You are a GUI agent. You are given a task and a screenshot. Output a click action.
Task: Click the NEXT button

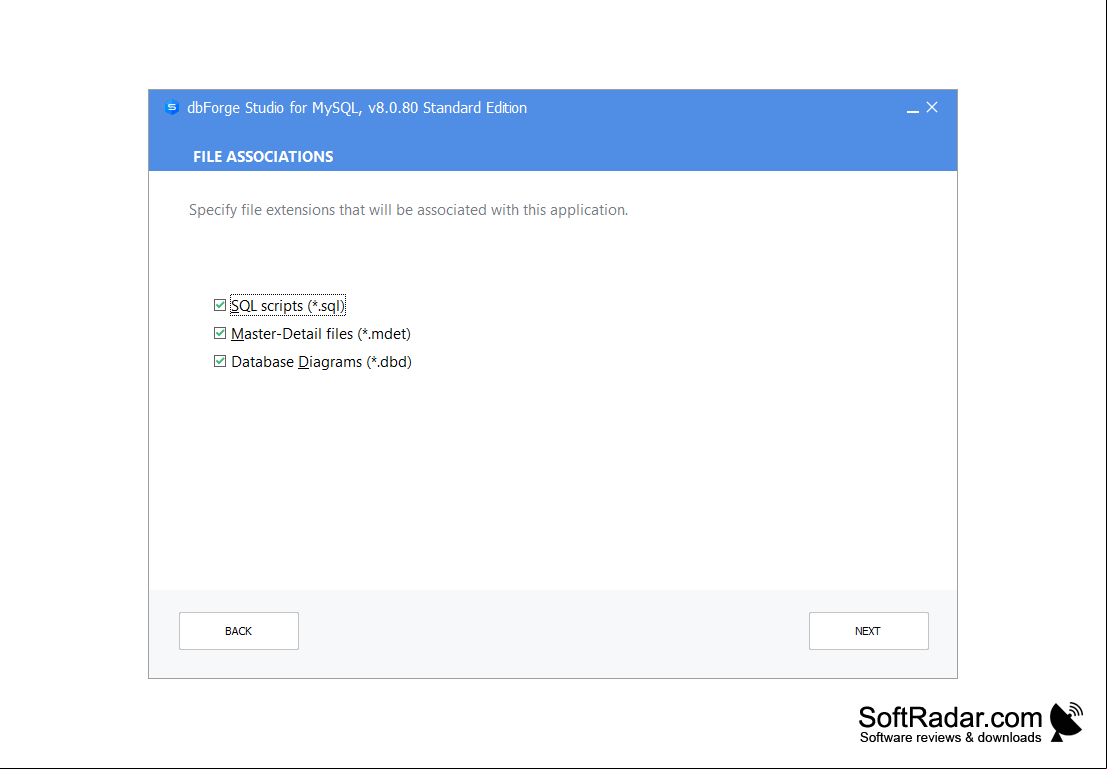[x=868, y=631]
